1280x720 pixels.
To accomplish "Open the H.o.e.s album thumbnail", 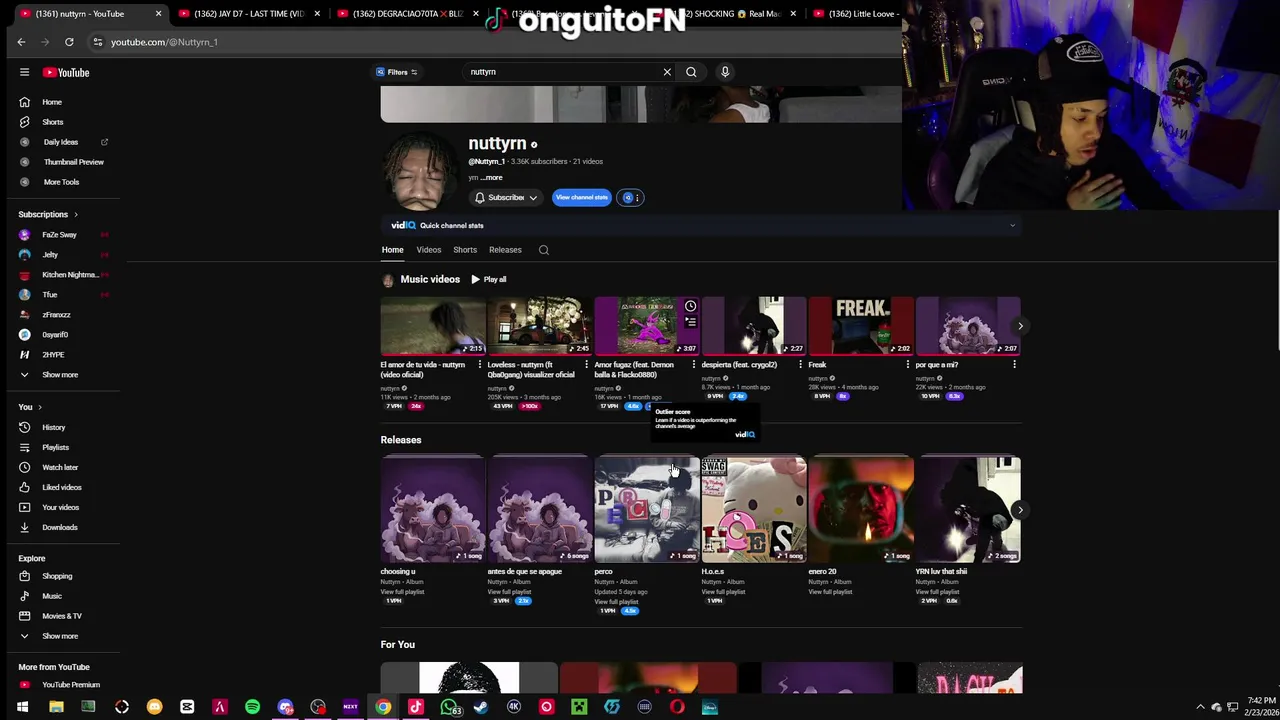I will point(754,509).
